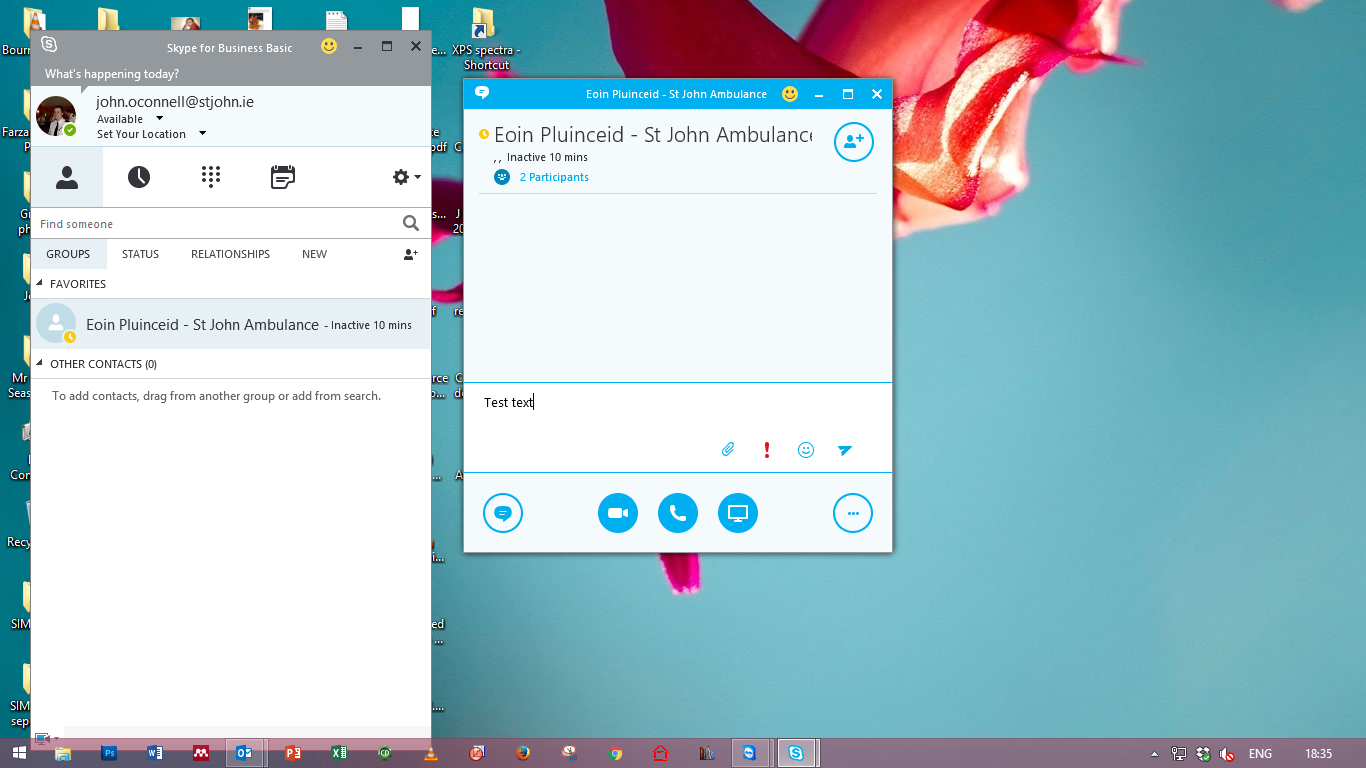Open Word from the taskbar
The height and width of the screenshot is (768, 1366).
pos(155,753)
